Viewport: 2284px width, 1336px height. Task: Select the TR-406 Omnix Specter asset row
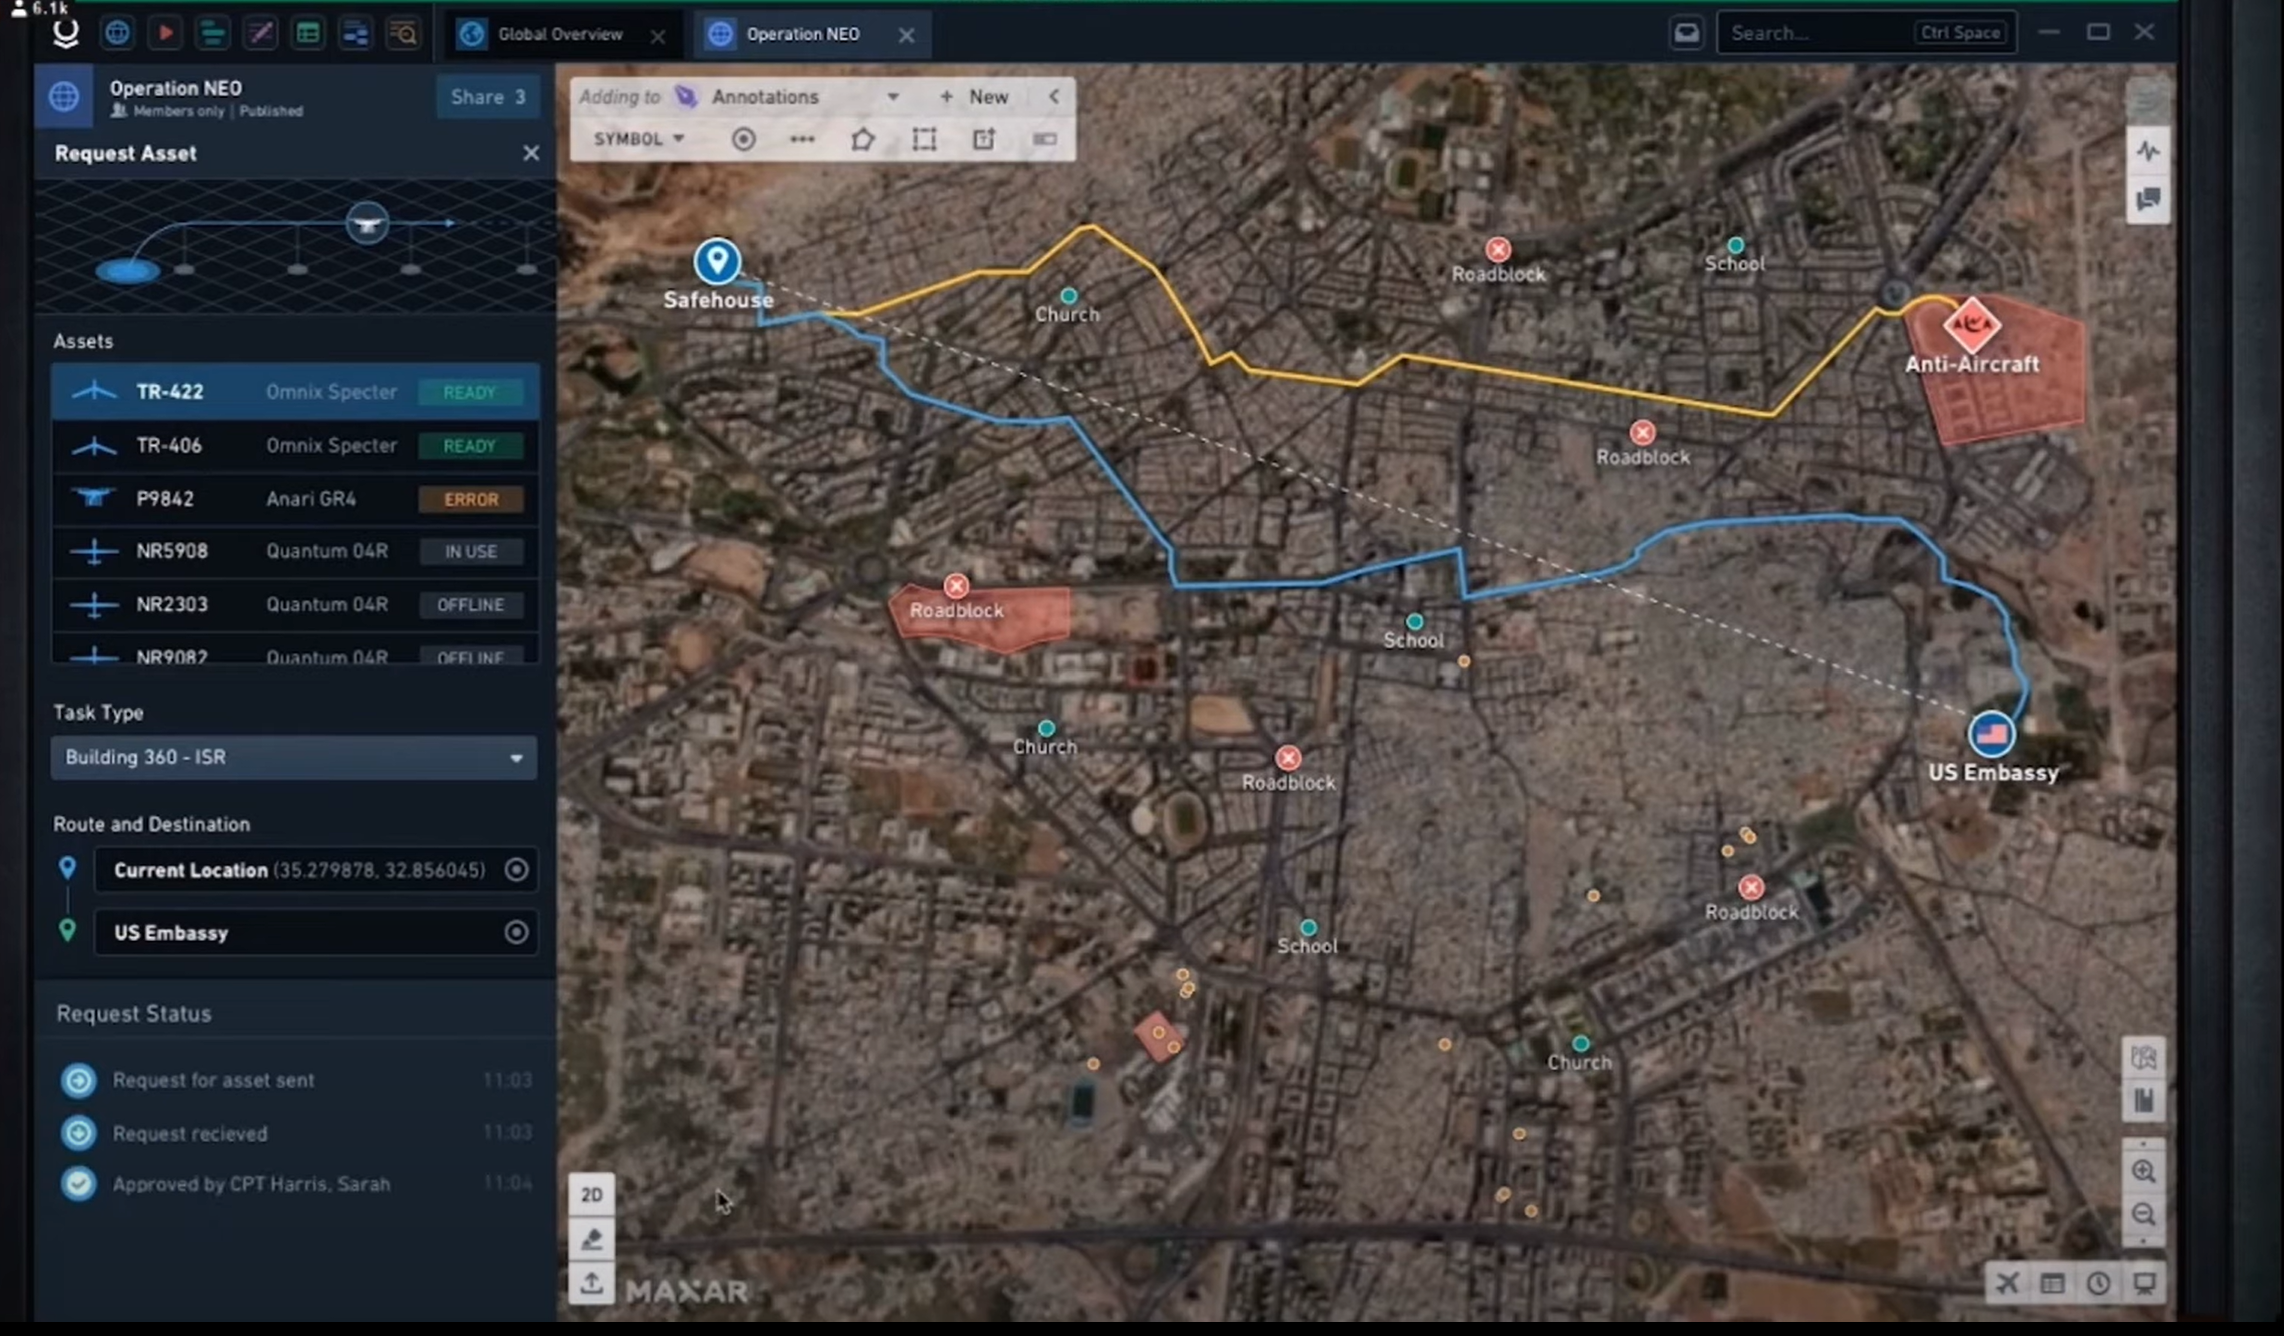296,446
